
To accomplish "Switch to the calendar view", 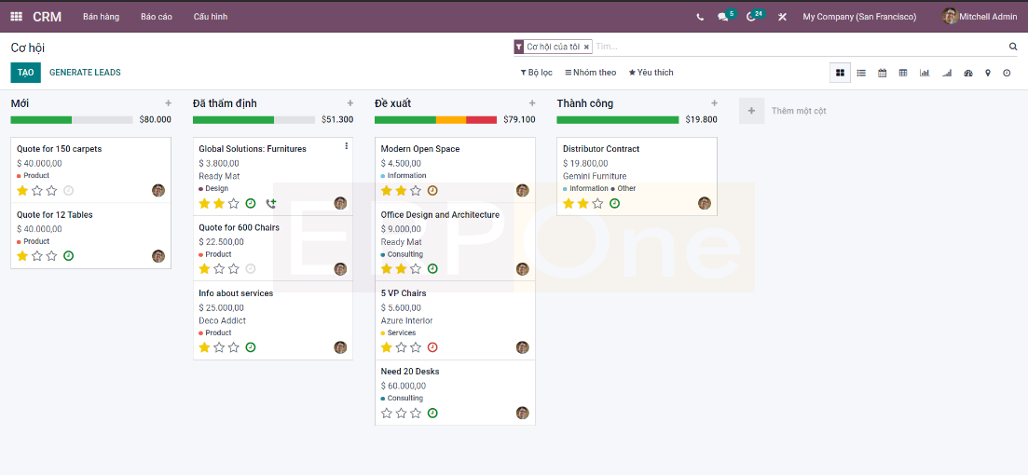I will pyautogui.click(x=882, y=73).
